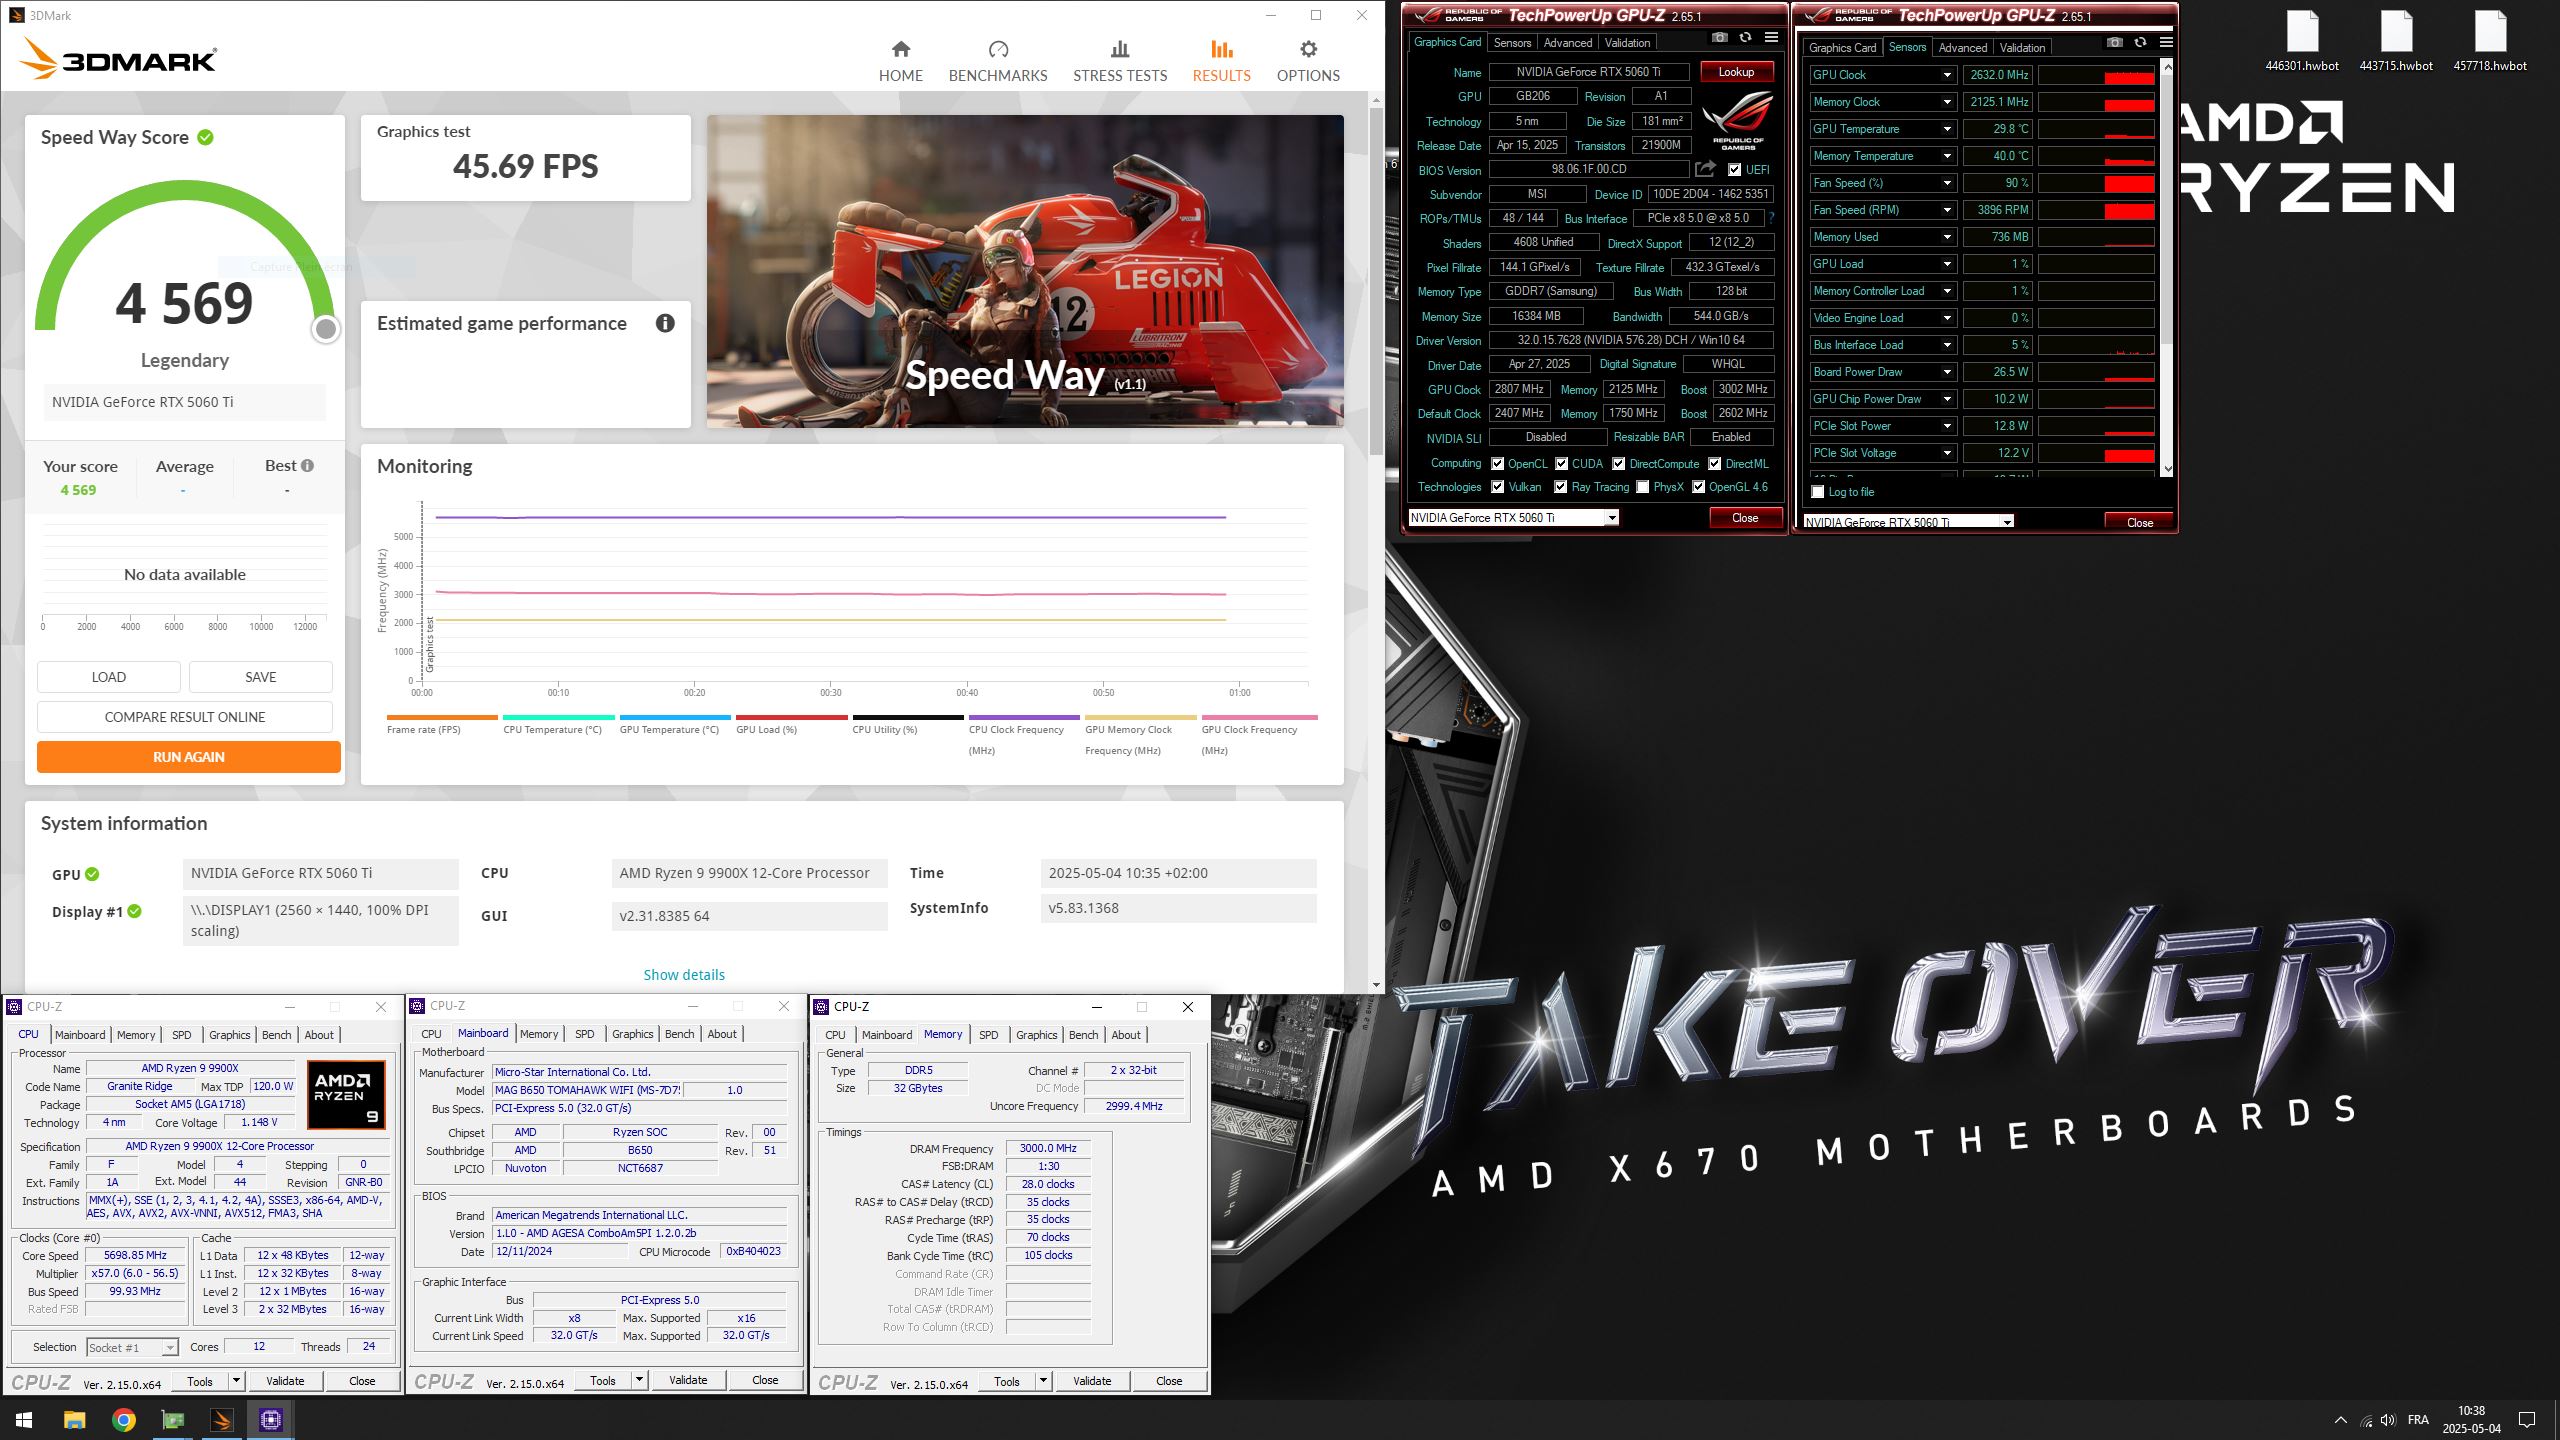This screenshot has height=1440, width=2560.
Task: Click the BIOS Version share/export icon
Action: (1705, 169)
